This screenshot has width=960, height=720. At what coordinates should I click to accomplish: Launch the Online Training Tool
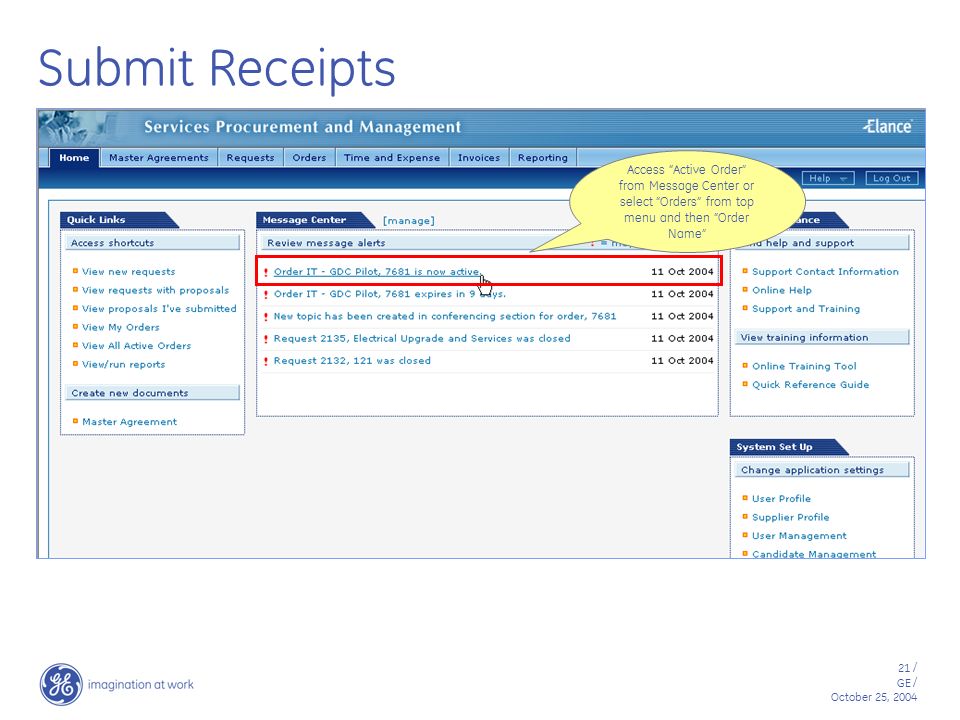[804, 366]
